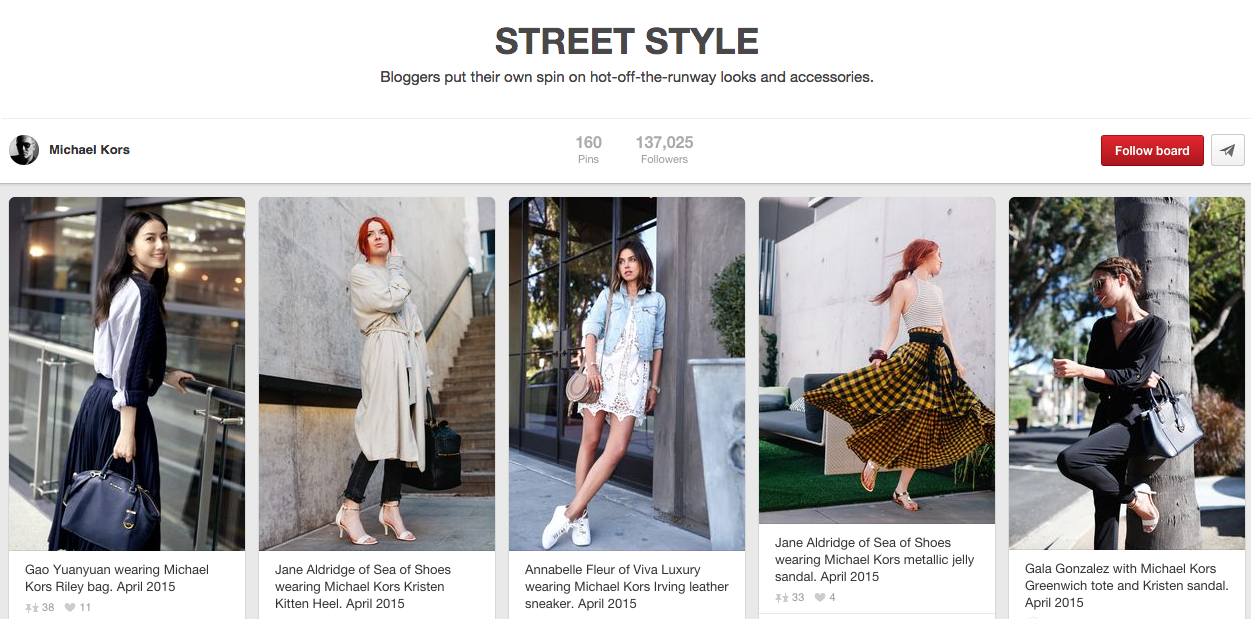1251x619 pixels.
Task: Open yellow plaid skirt photo
Action: tap(877, 360)
